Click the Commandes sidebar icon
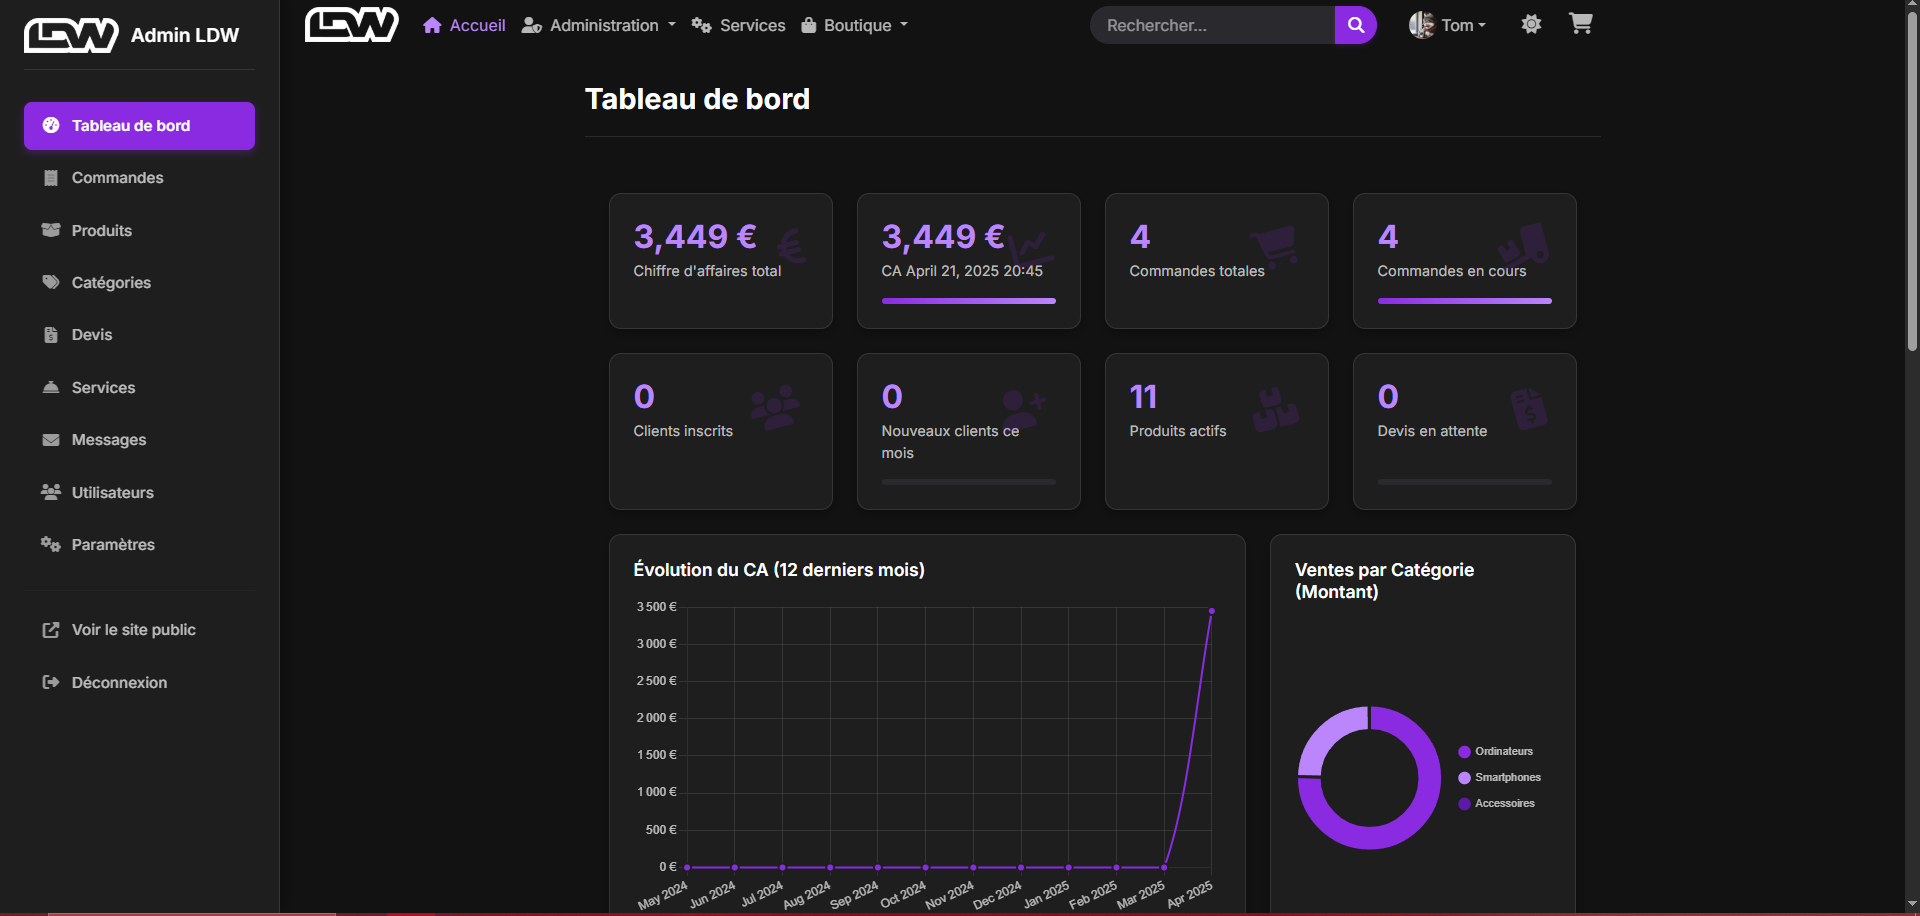This screenshot has height=916, width=1920. [51, 178]
